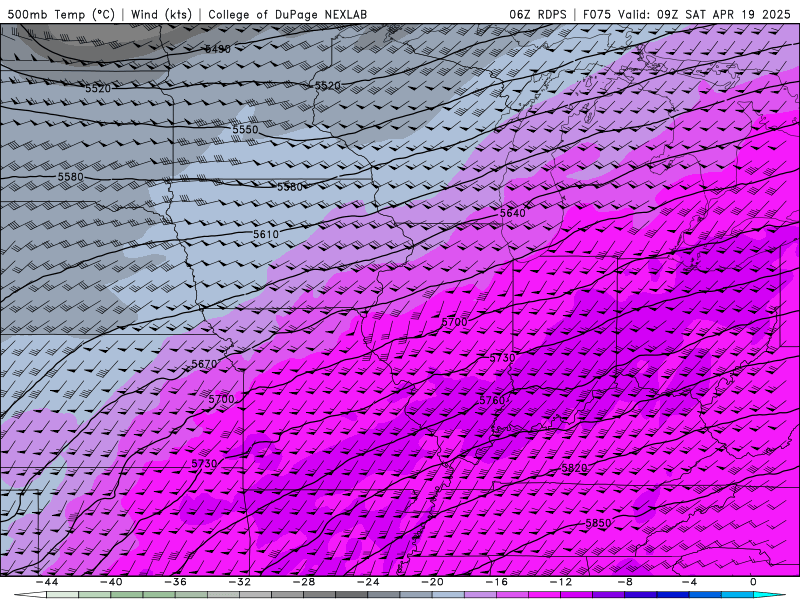Click the 'Wind (kts)' header label

(161, 14)
